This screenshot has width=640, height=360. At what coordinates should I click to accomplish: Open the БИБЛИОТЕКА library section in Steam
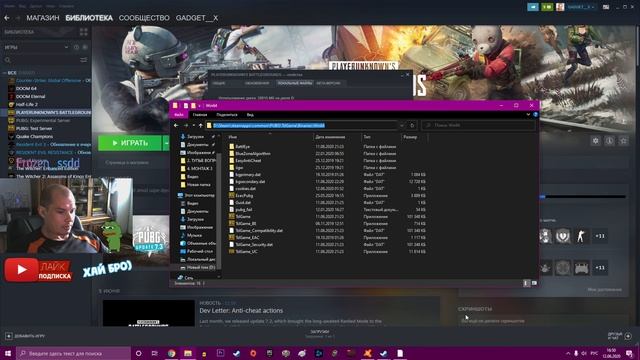[89, 18]
